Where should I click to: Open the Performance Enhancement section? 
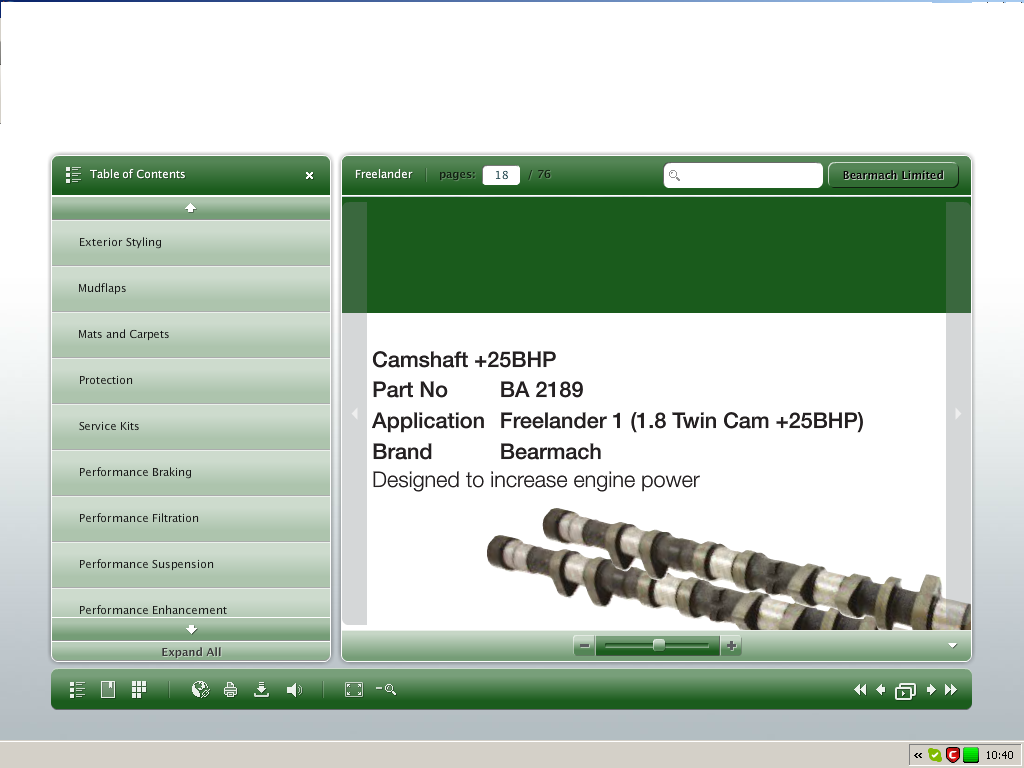click(x=191, y=603)
